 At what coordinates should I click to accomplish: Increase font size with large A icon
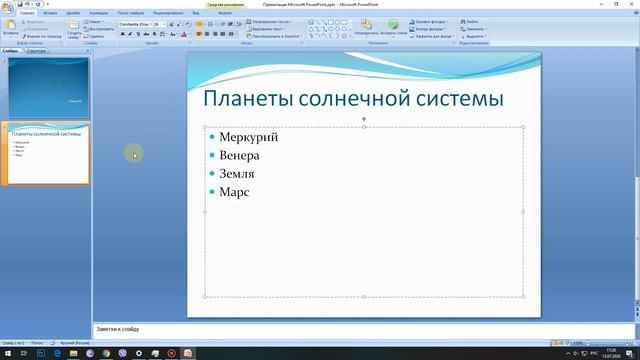coord(171,24)
